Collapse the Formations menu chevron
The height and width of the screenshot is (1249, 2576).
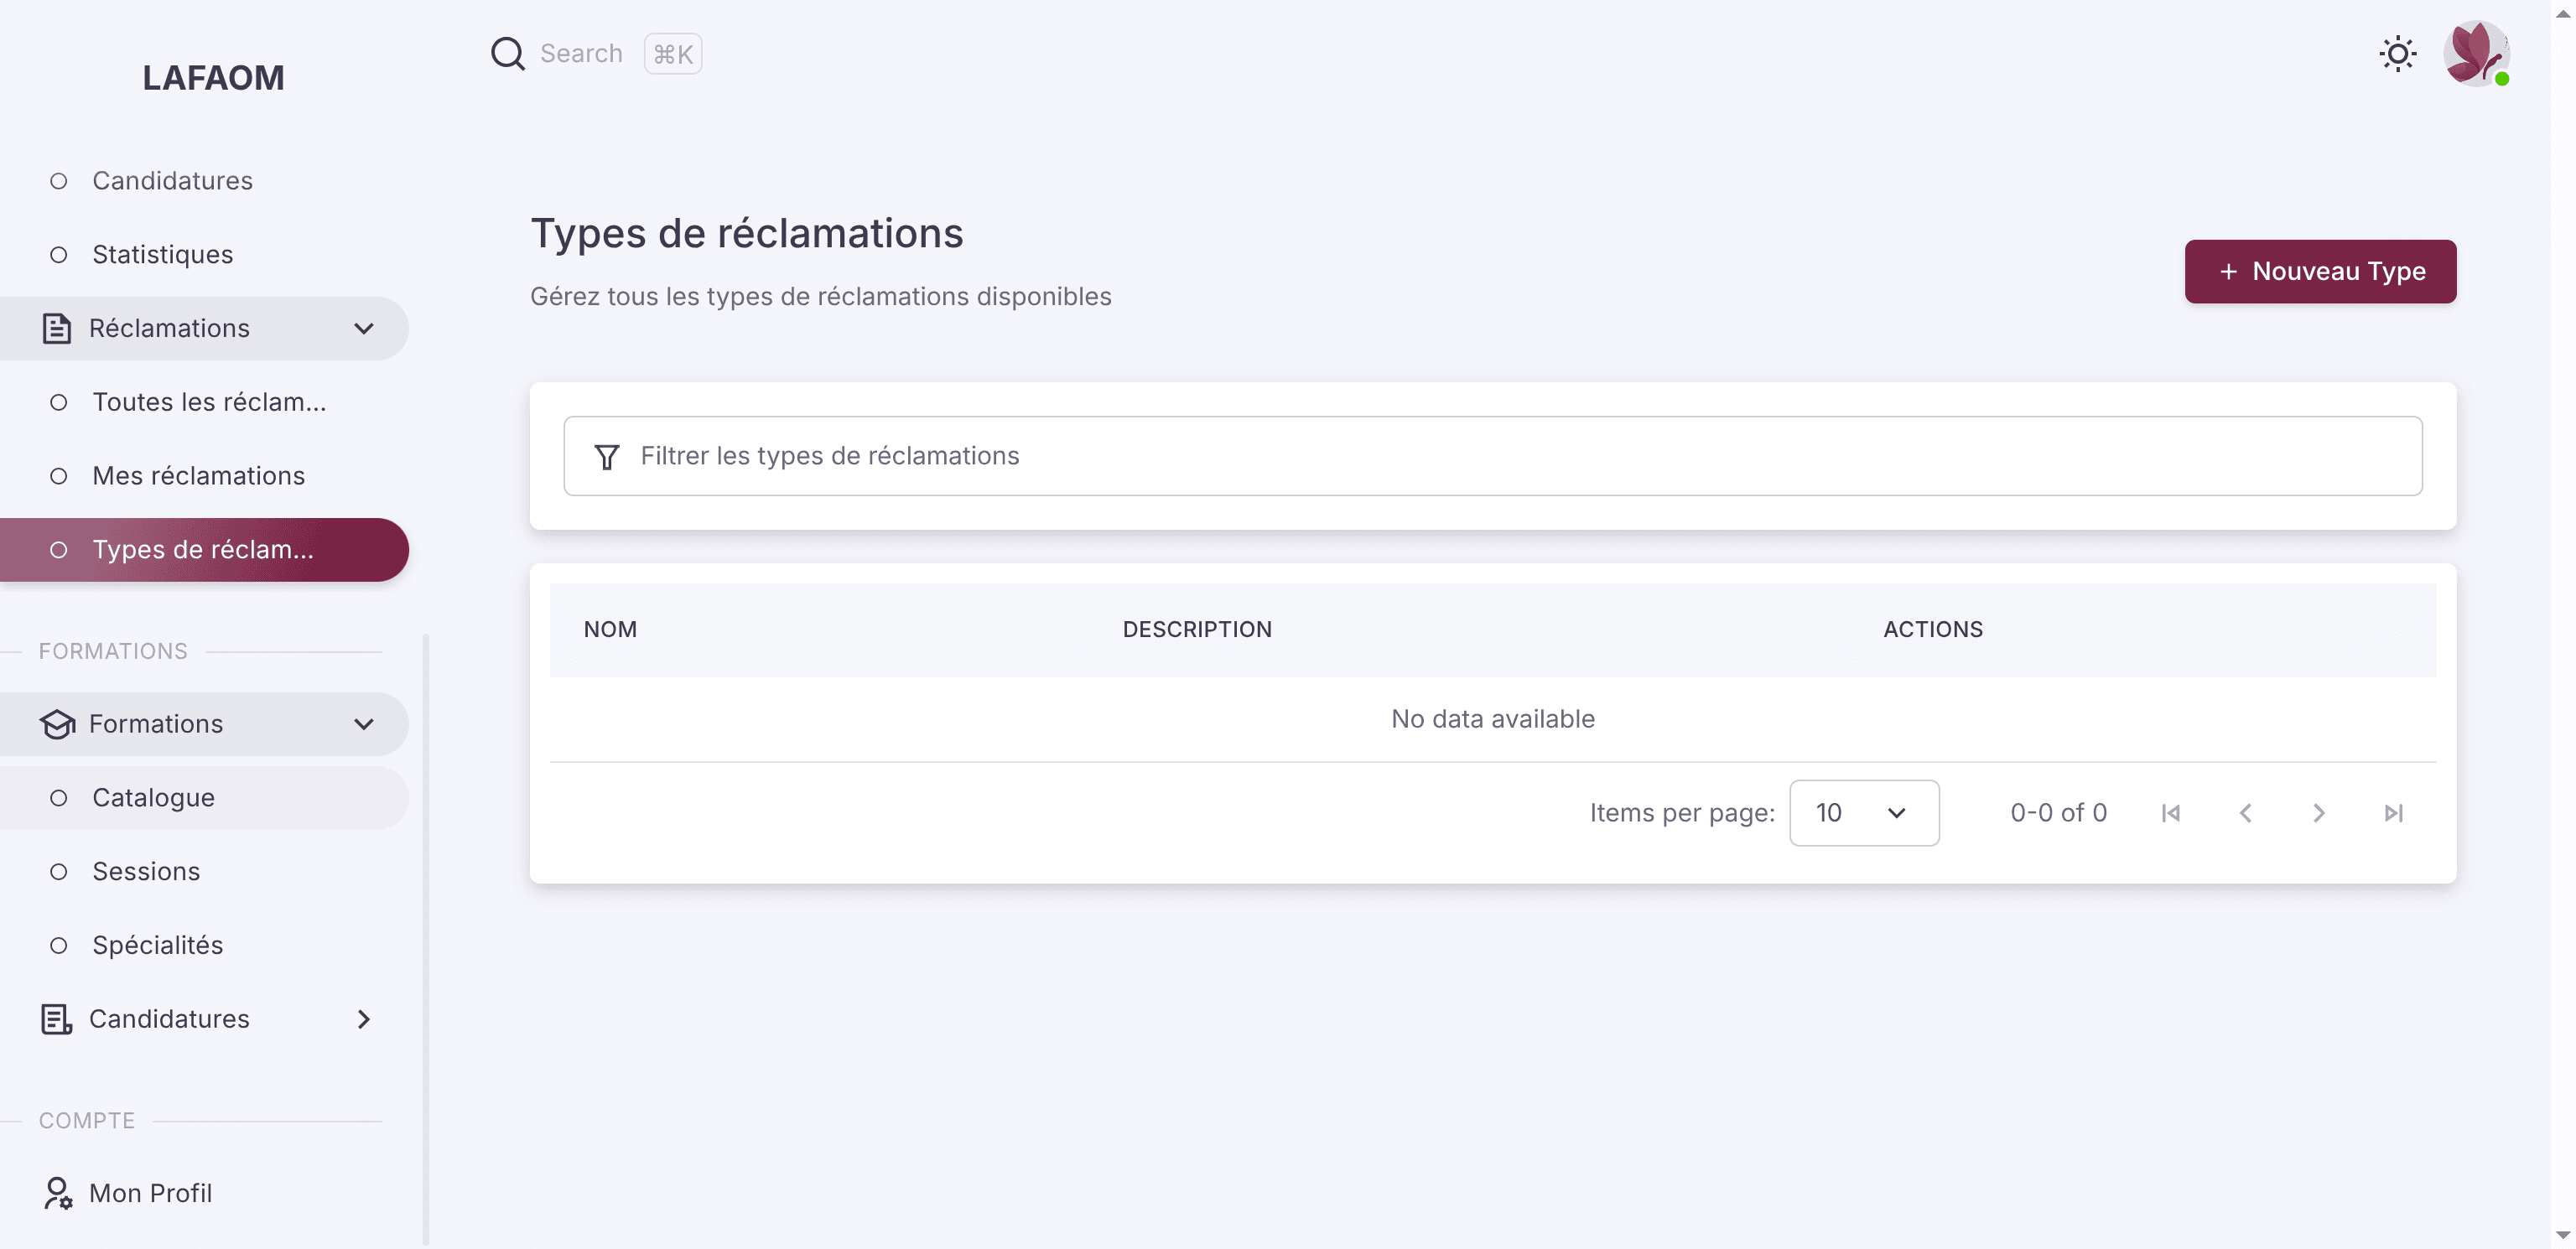[364, 724]
